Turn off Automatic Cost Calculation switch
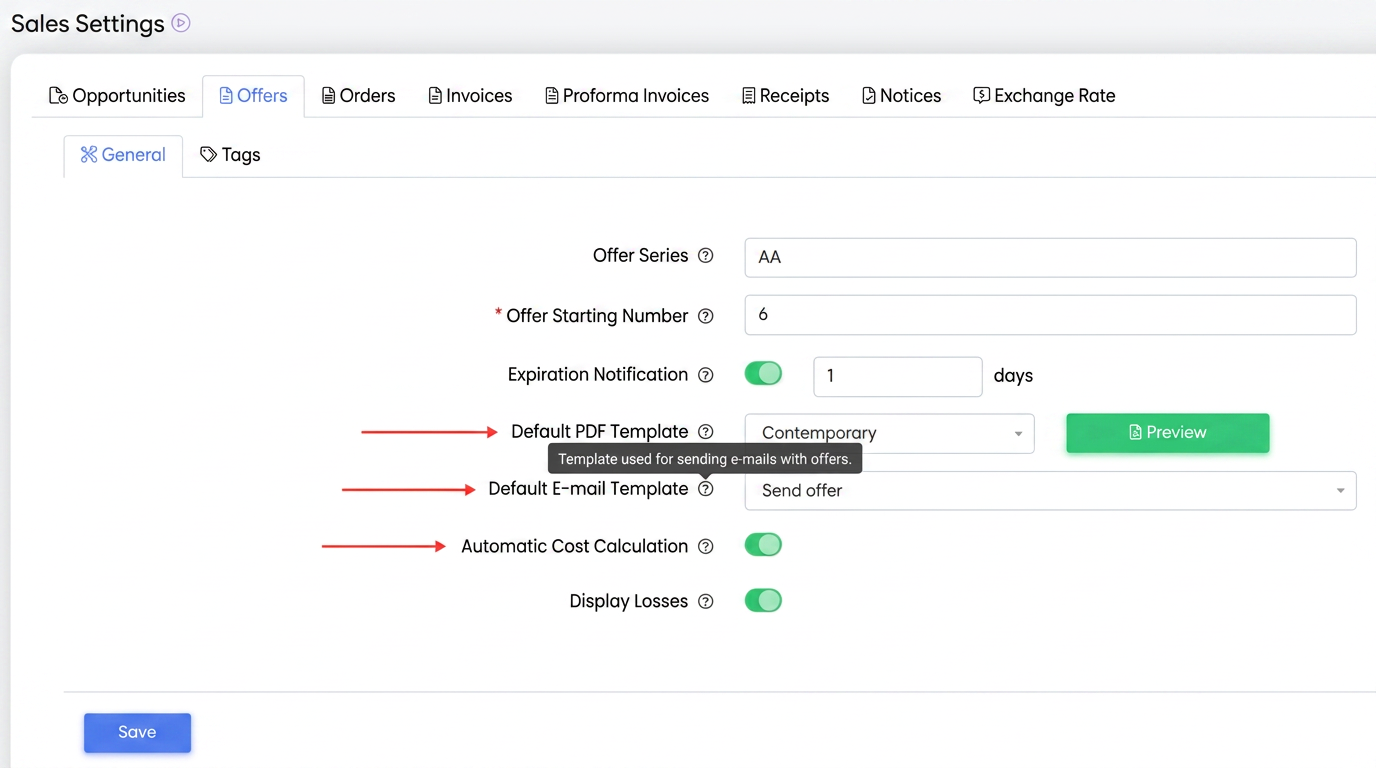 (763, 545)
